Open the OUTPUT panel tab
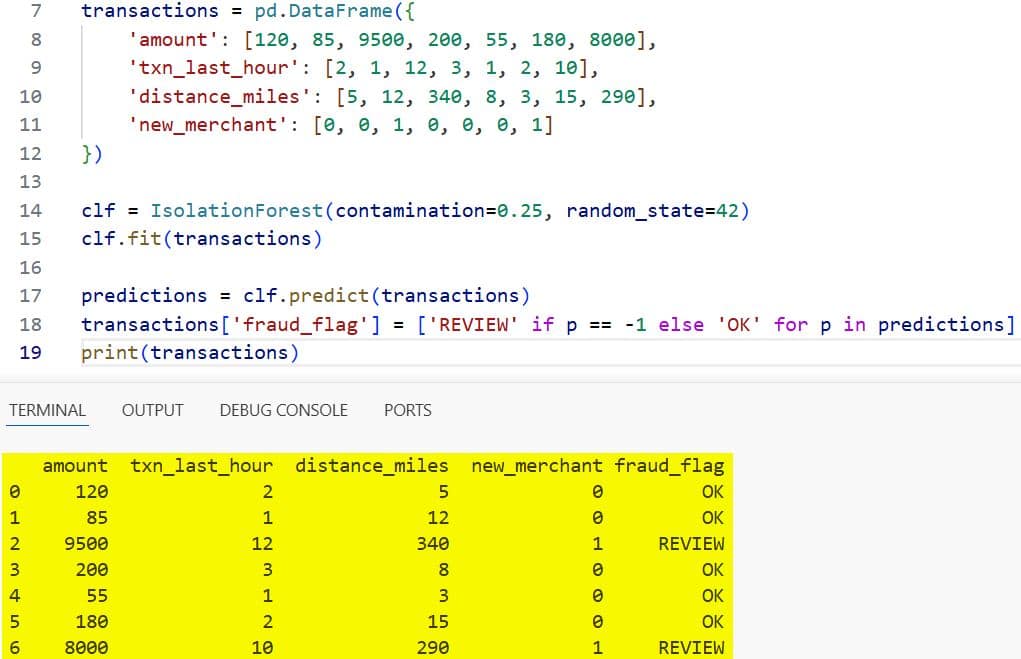1021x659 pixels. tap(153, 410)
